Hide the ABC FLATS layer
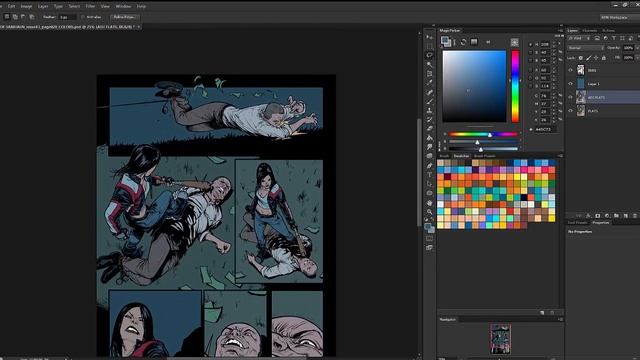The image size is (640, 360). [x=571, y=97]
